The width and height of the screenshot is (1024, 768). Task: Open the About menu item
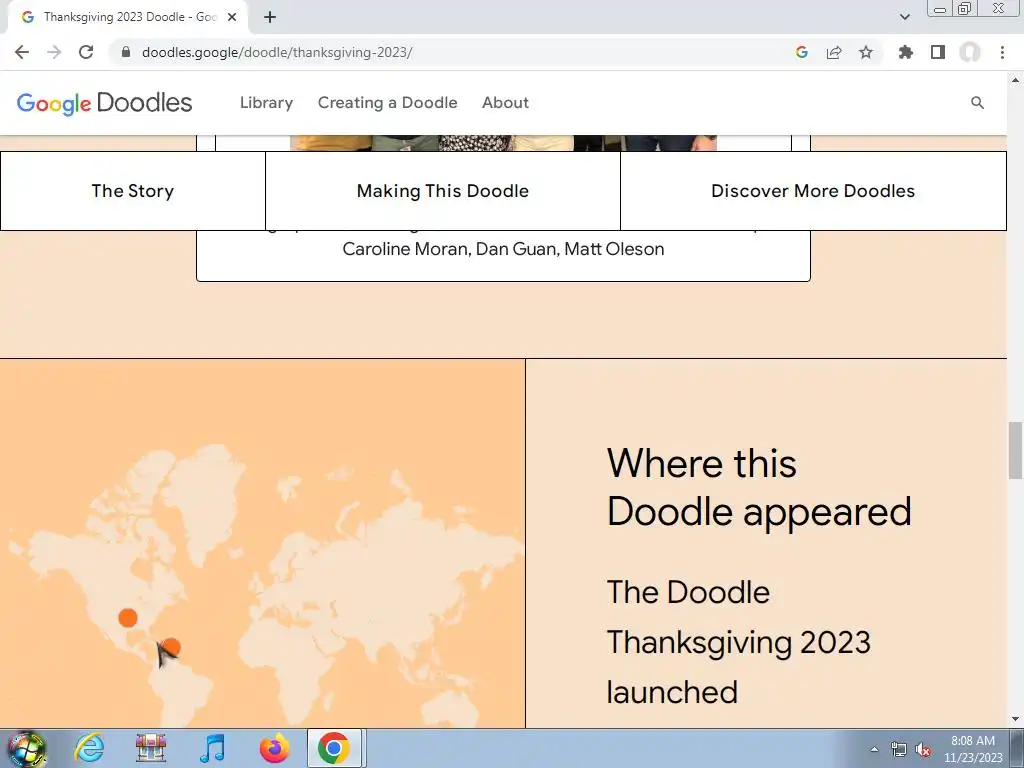(x=505, y=103)
